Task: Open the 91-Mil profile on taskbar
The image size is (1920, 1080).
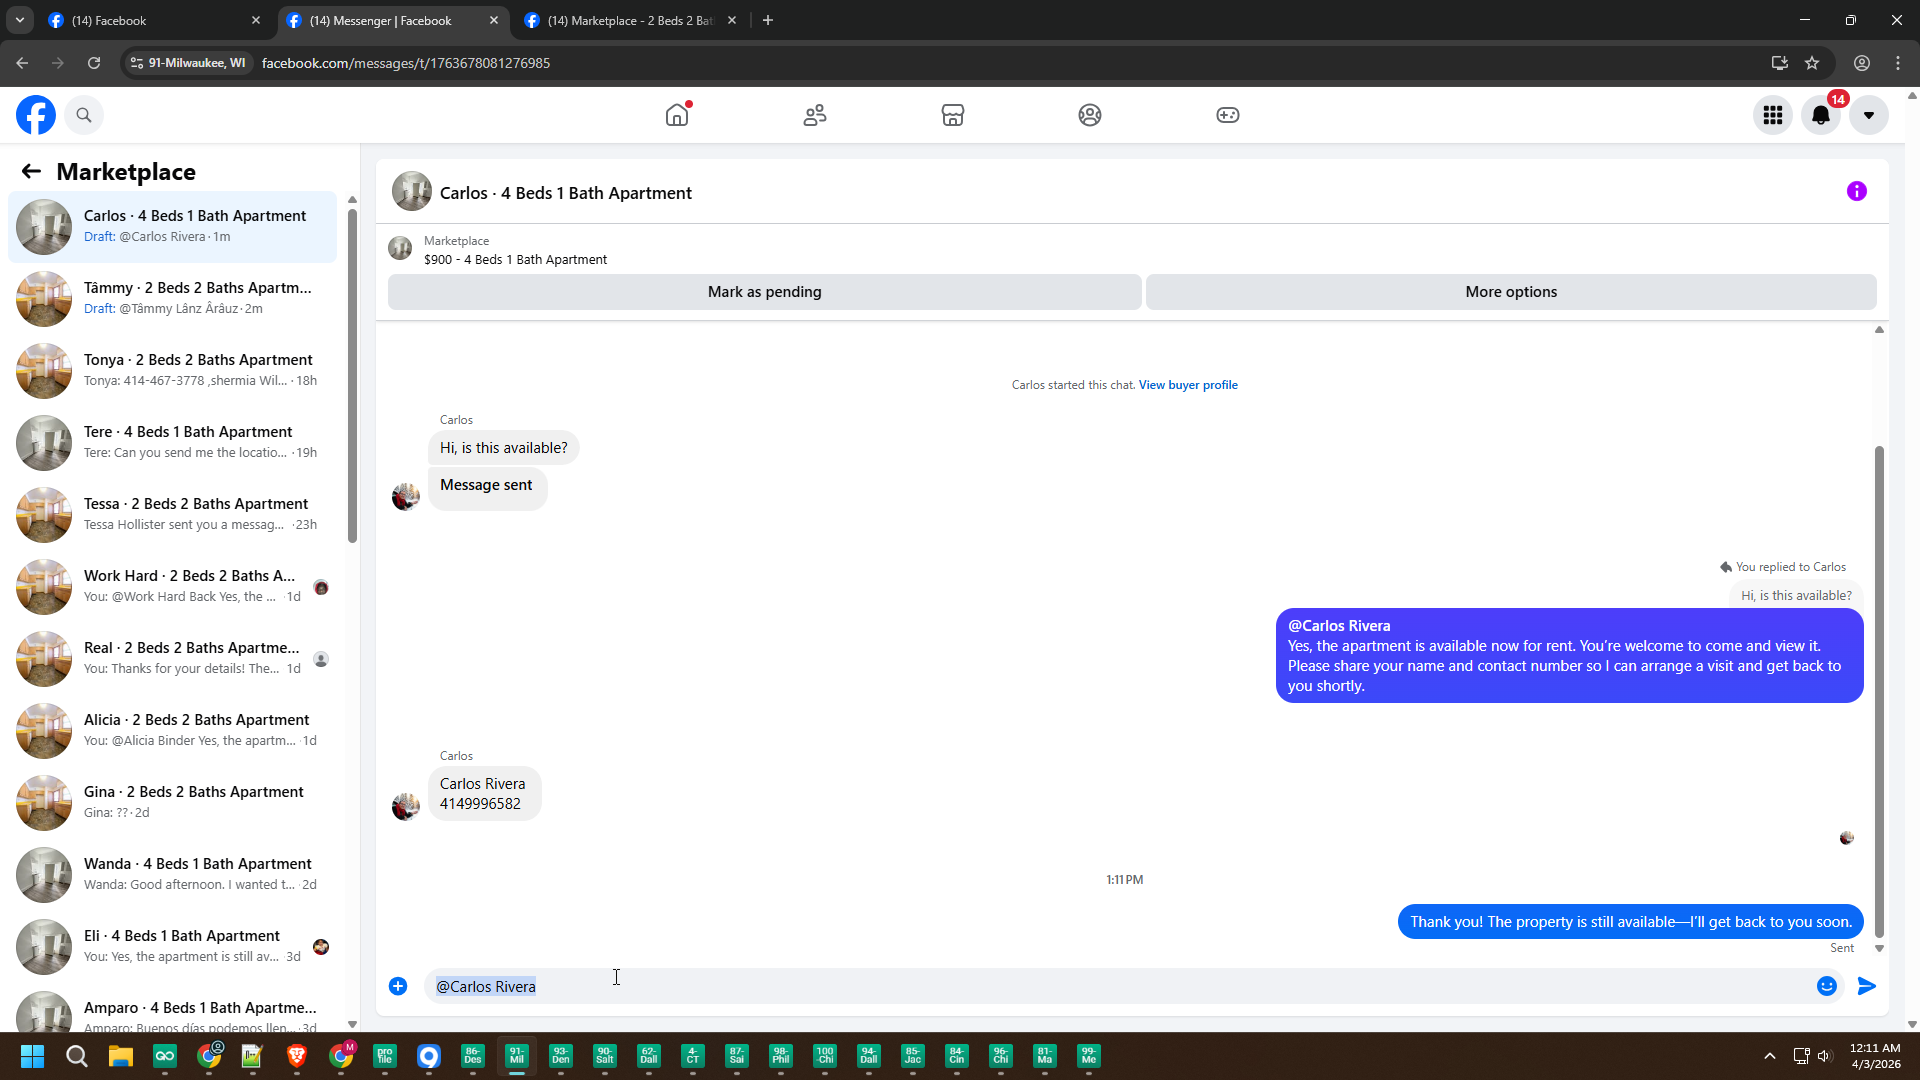Action: click(517, 1056)
